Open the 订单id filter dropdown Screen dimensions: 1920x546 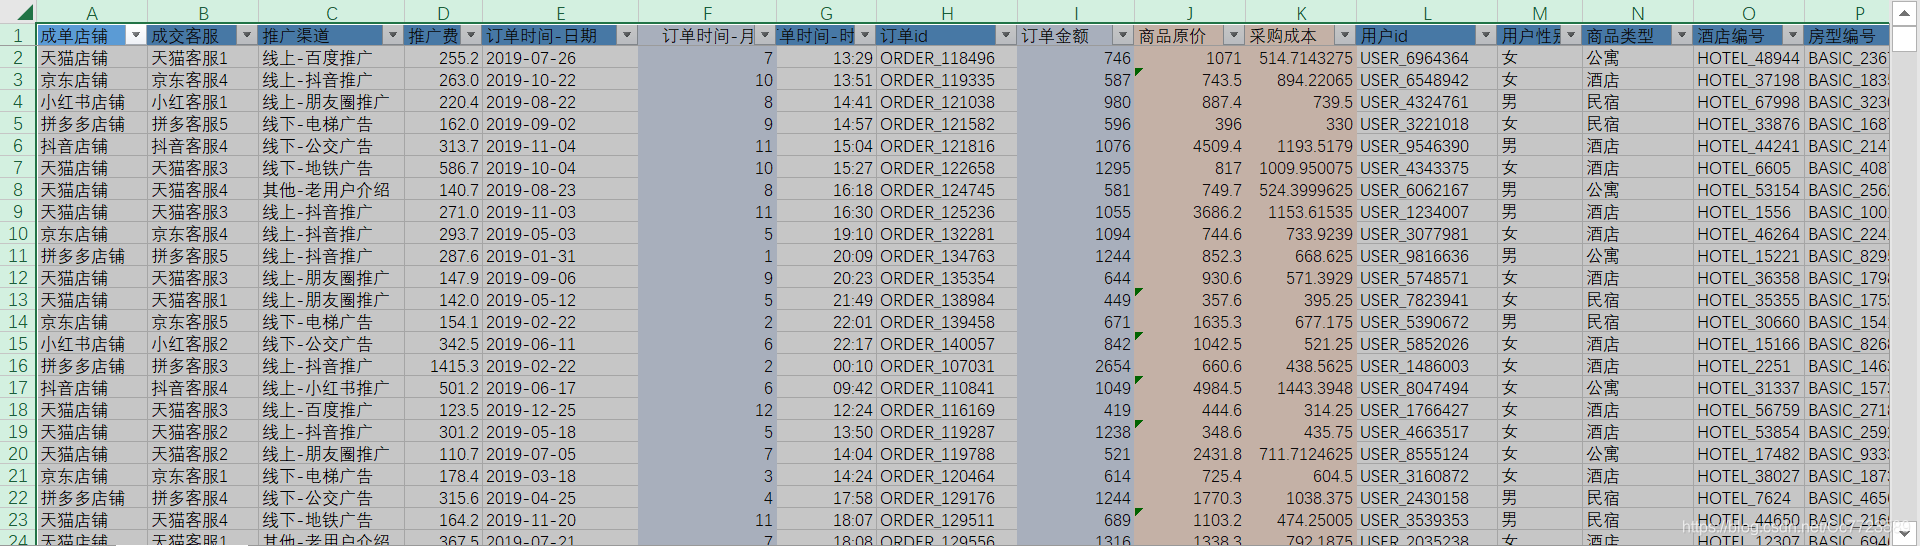(x=1006, y=36)
